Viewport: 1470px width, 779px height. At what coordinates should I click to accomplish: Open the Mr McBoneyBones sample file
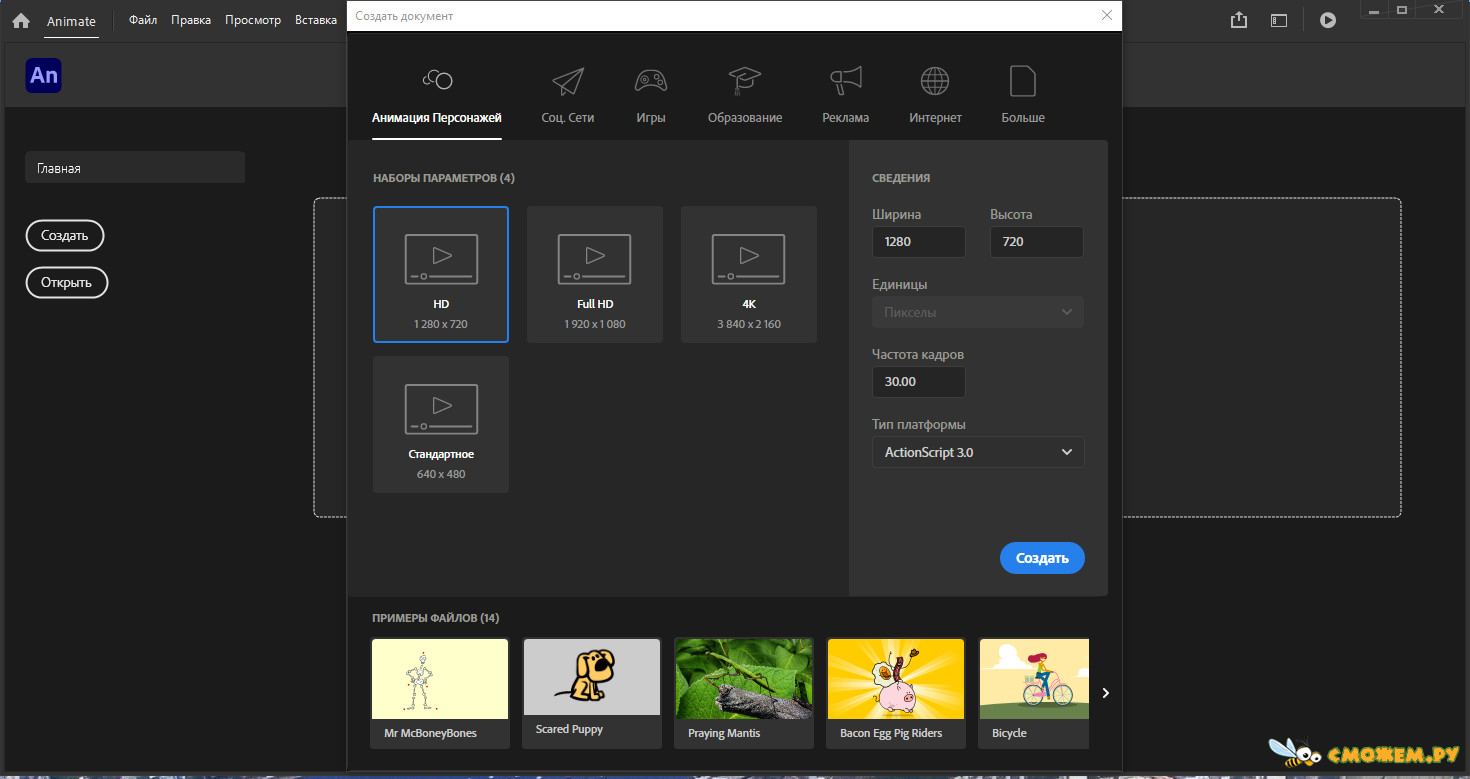point(440,693)
